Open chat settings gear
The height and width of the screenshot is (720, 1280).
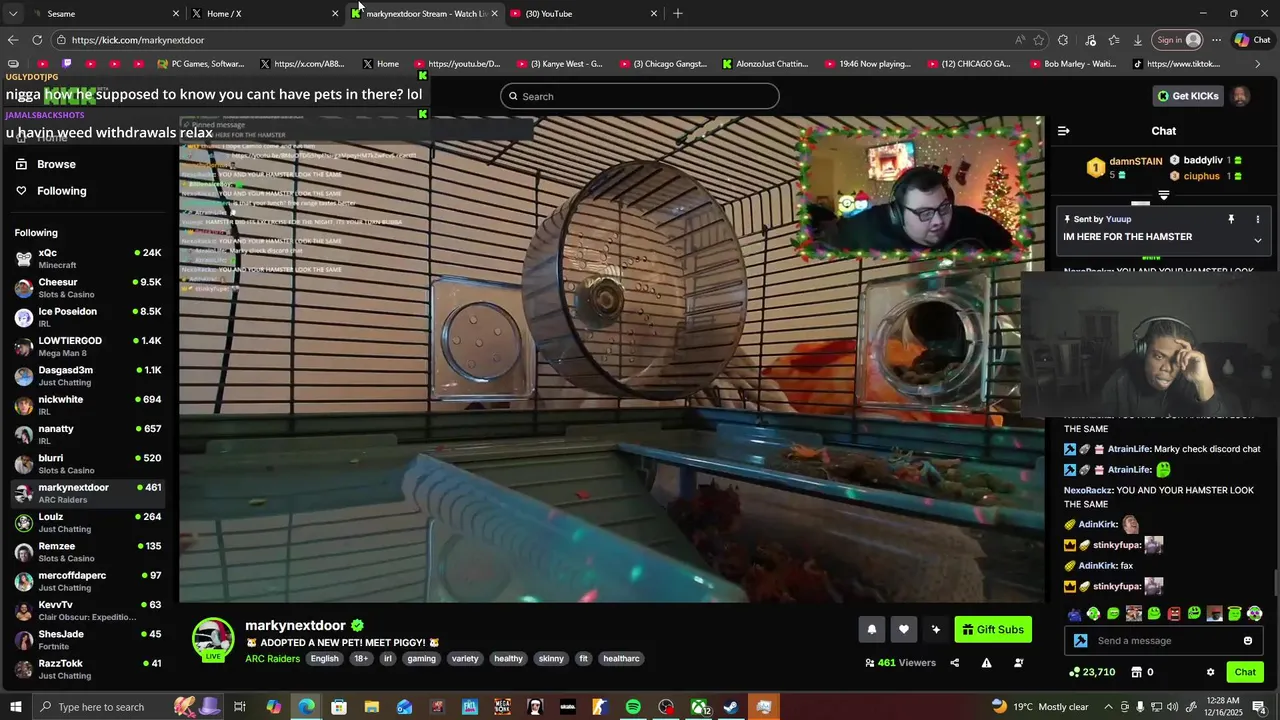pyautogui.click(x=1210, y=672)
